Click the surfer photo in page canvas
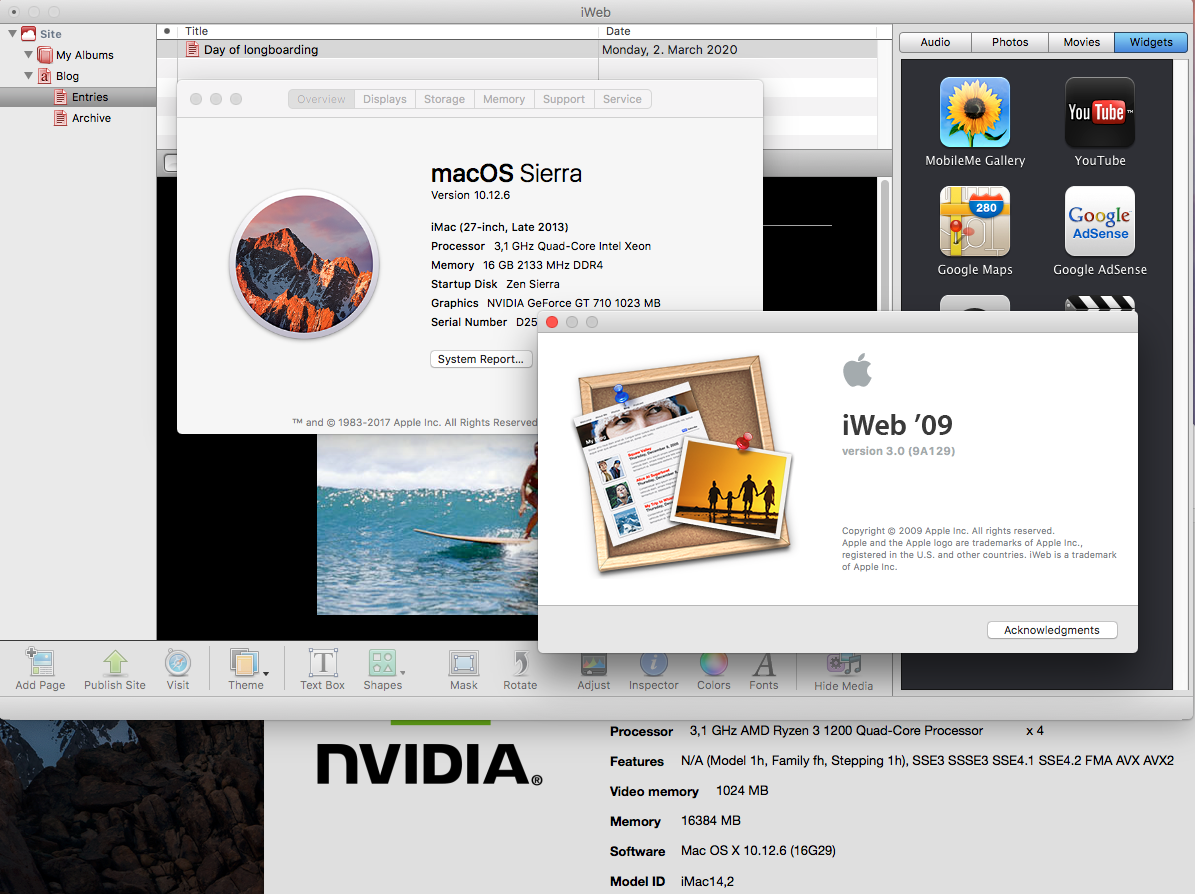1195x894 pixels. tap(428, 526)
